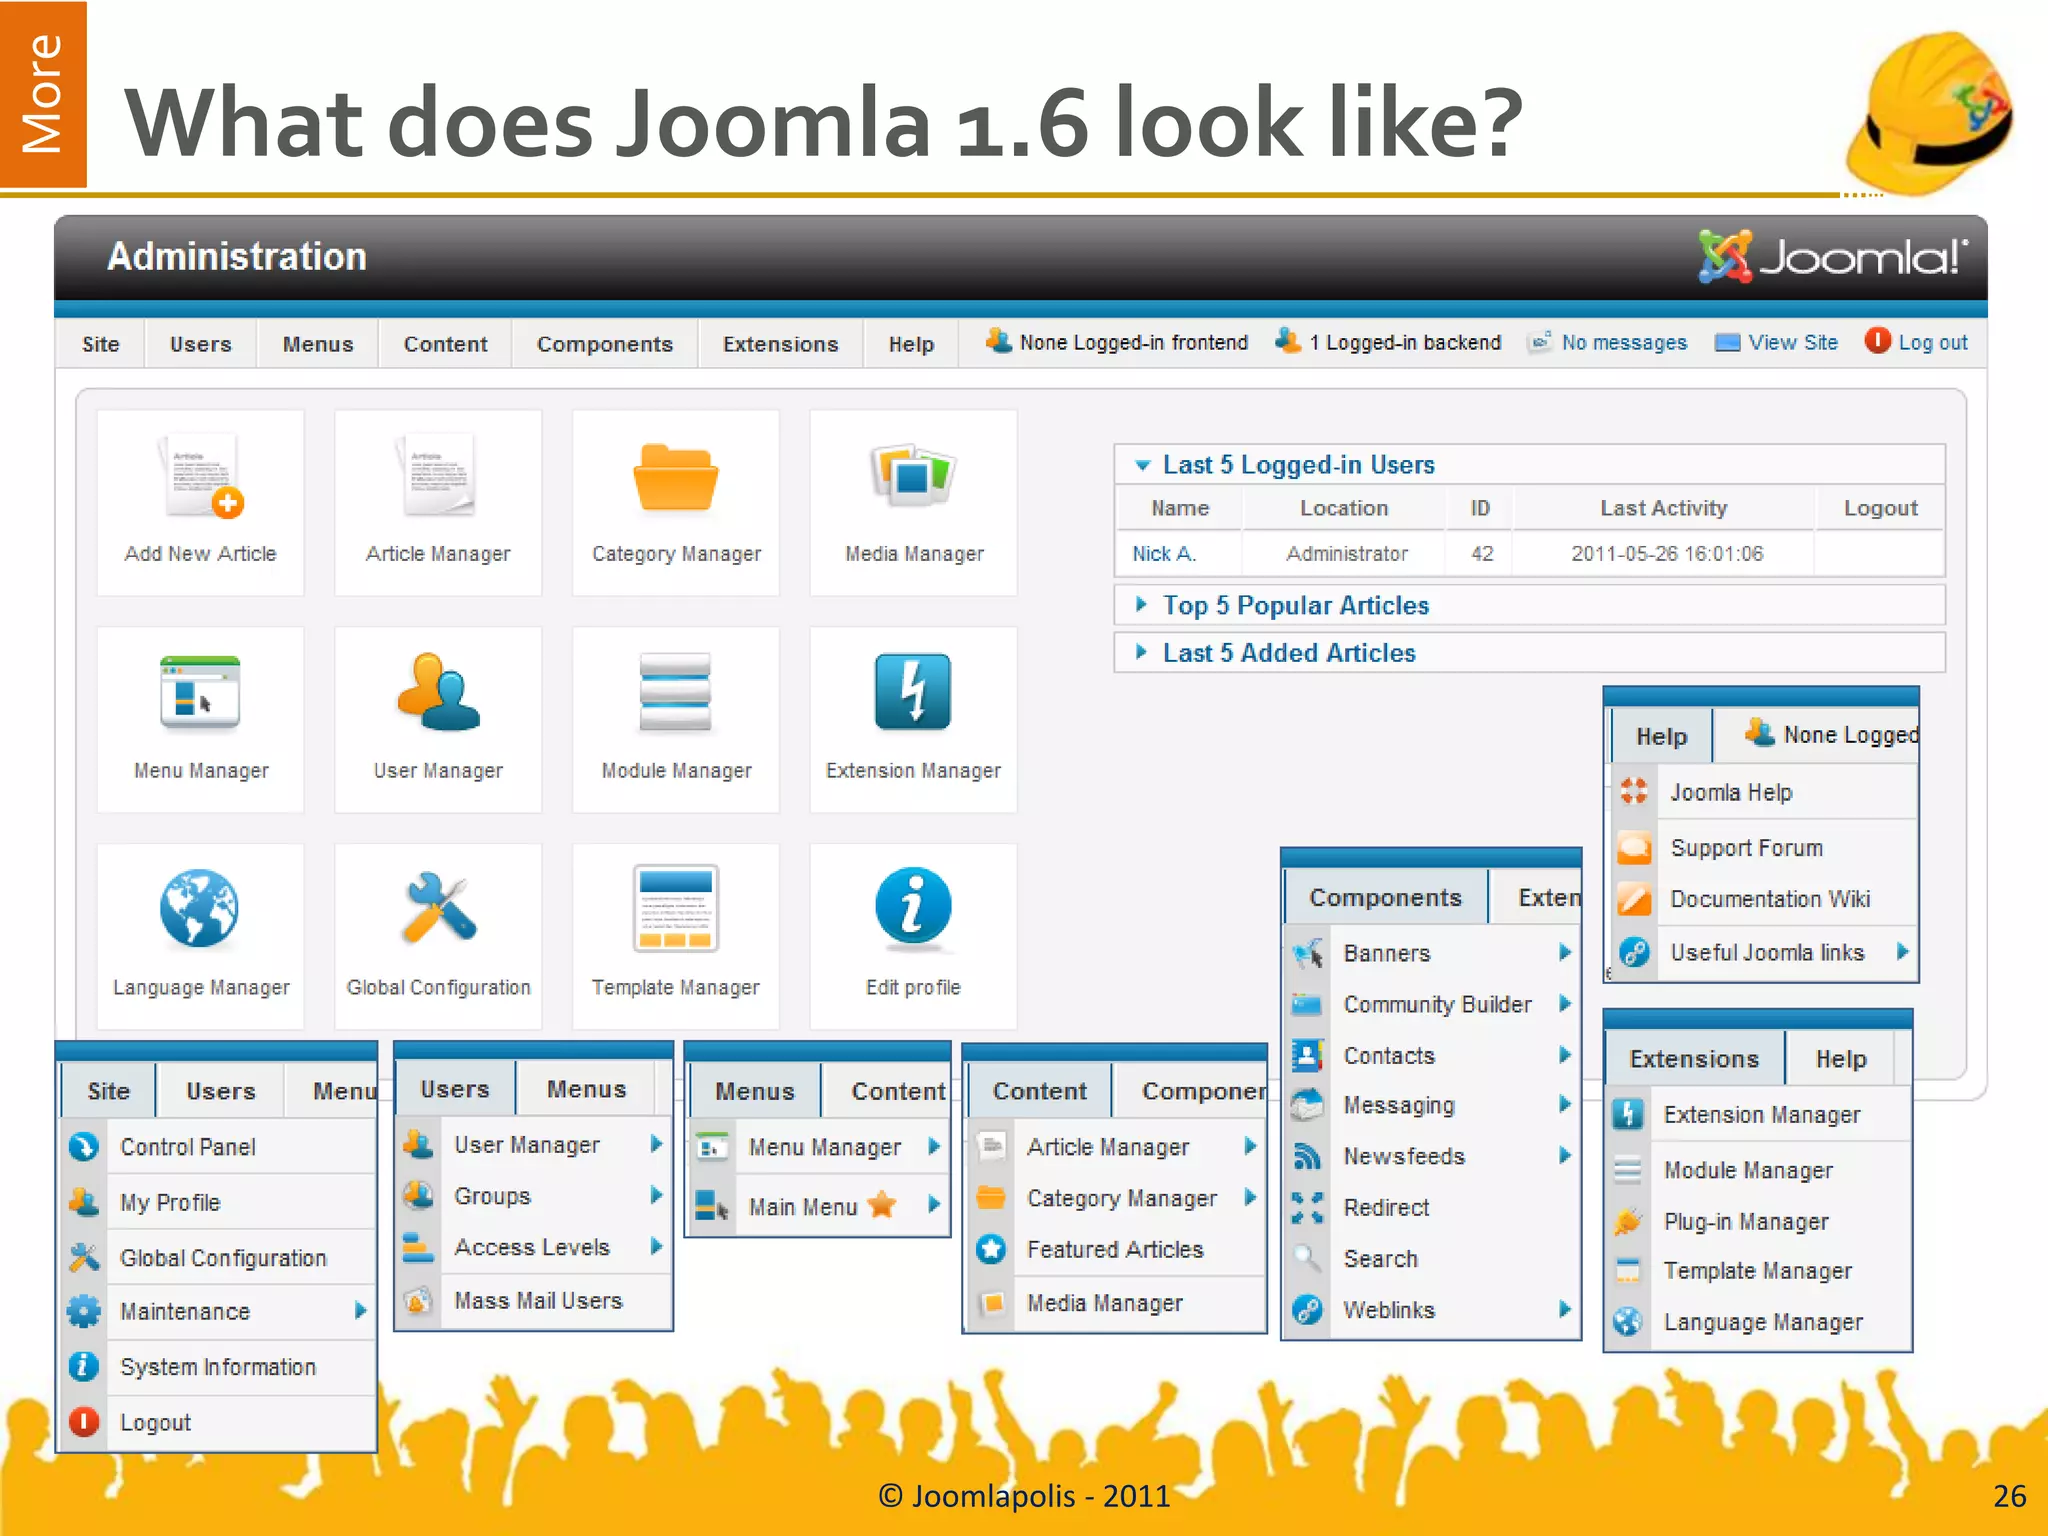Expand the Maintenance submenu arrow
The width and height of the screenshot is (2048, 1536).
point(360,1310)
